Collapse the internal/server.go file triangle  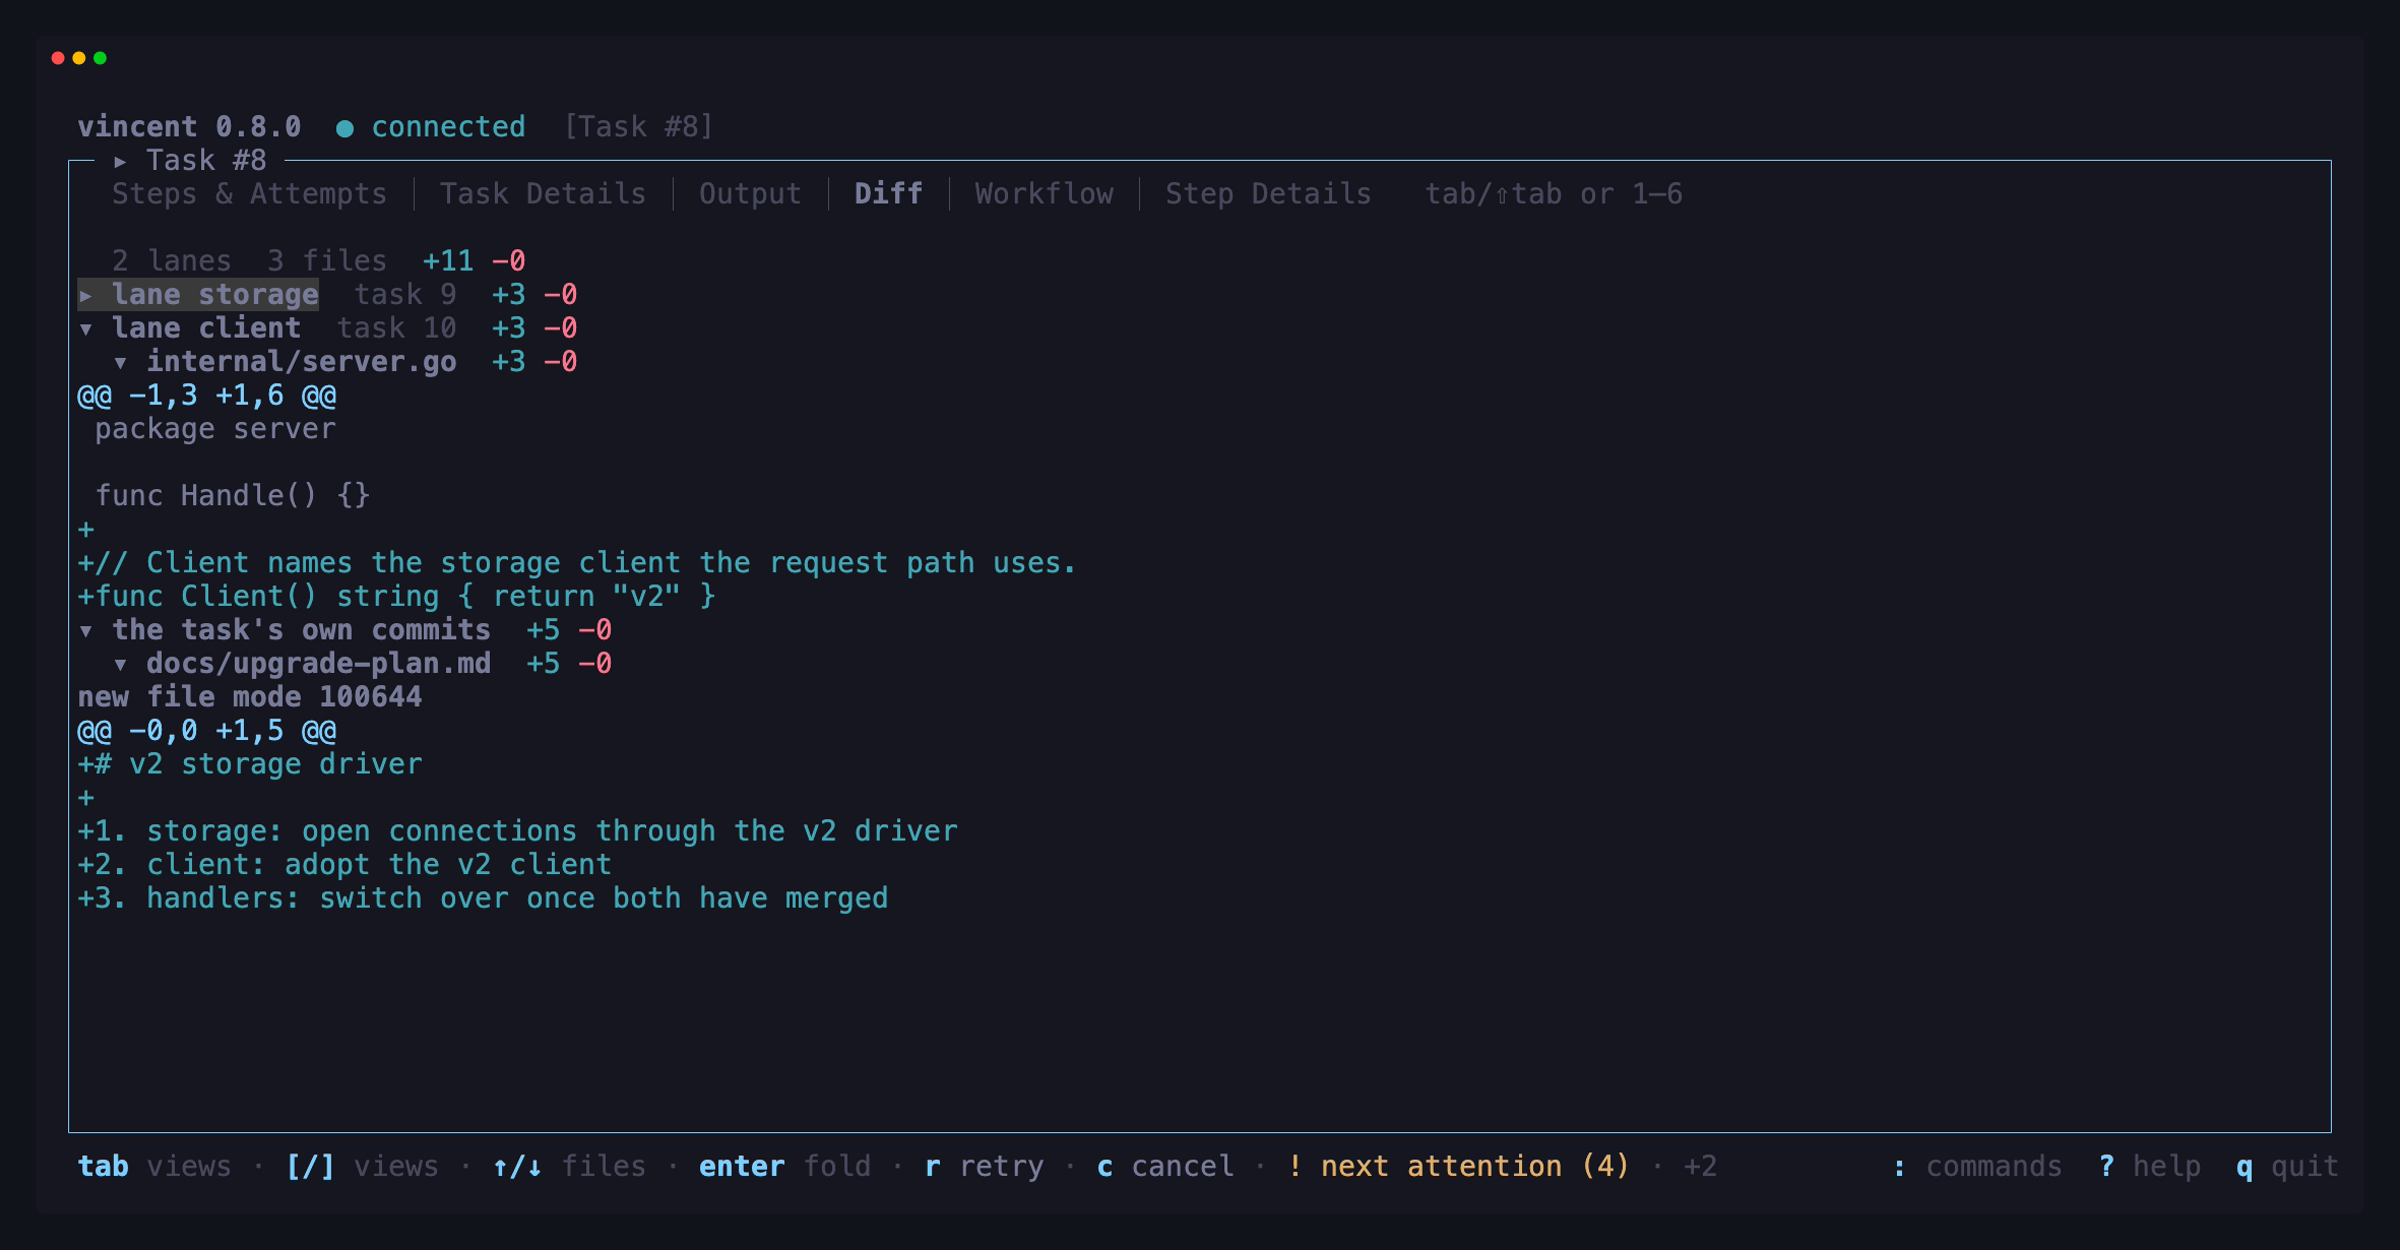point(120,362)
